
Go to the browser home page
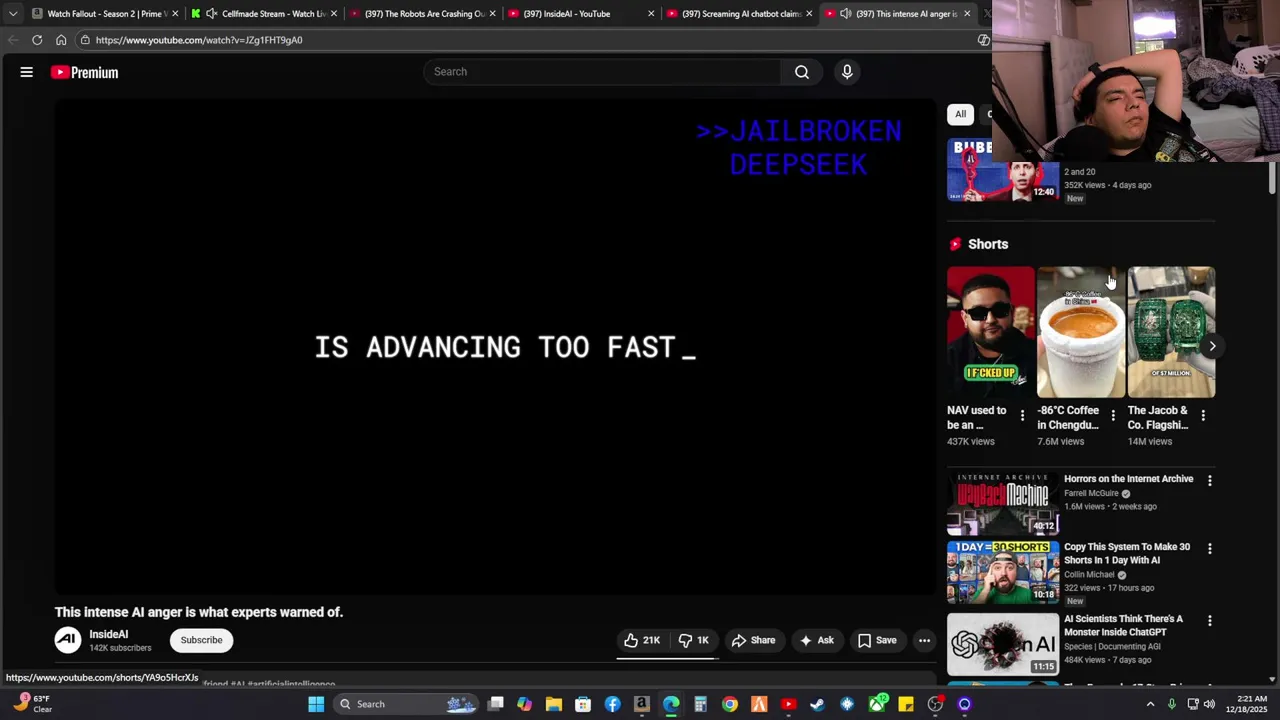point(61,40)
